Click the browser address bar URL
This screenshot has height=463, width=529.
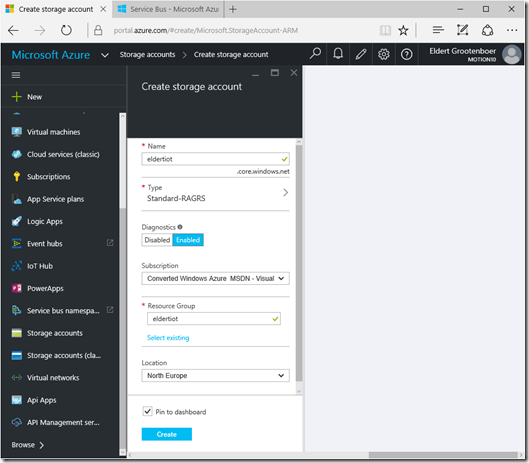click(205, 30)
